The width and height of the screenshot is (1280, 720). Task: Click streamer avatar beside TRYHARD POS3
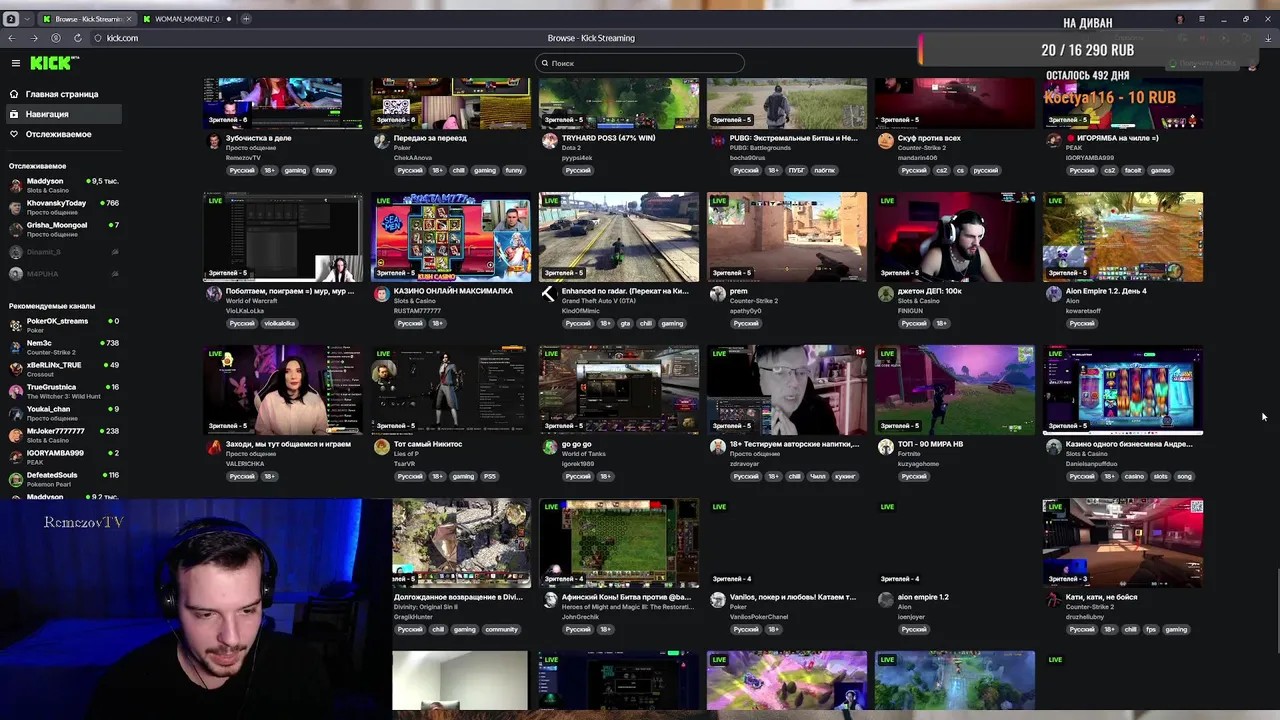549,141
